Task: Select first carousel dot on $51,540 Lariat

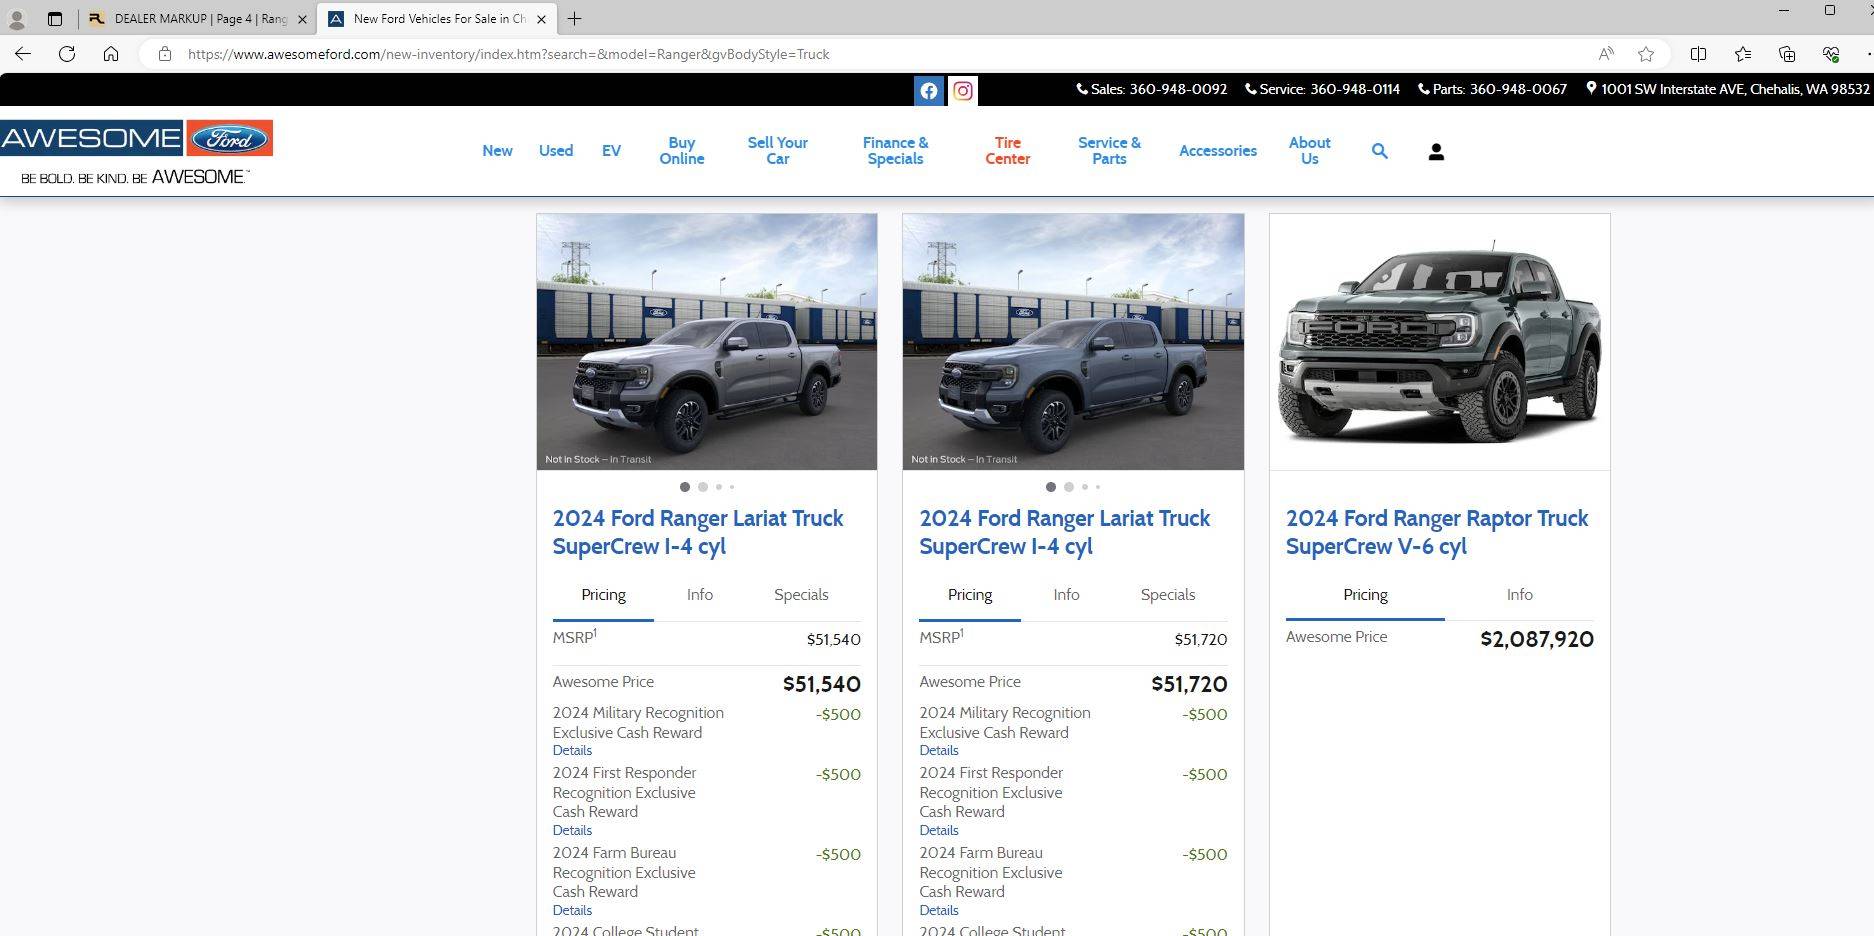Action: pyautogui.click(x=685, y=487)
